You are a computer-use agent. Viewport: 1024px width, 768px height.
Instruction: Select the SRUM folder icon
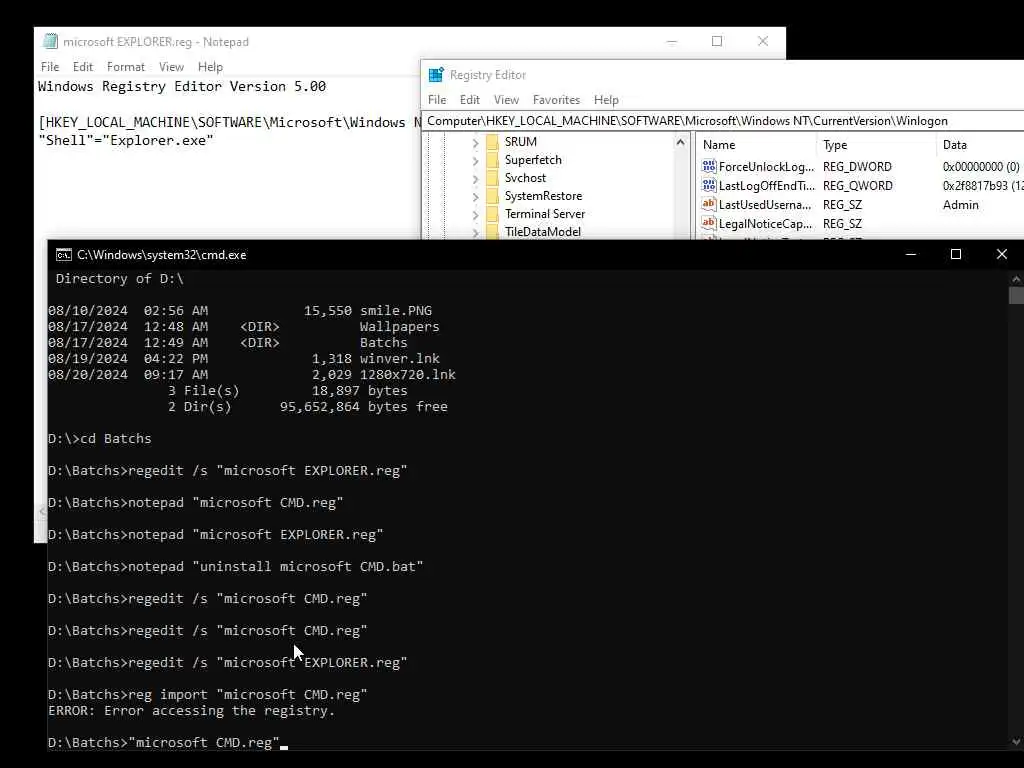click(x=492, y=142)
